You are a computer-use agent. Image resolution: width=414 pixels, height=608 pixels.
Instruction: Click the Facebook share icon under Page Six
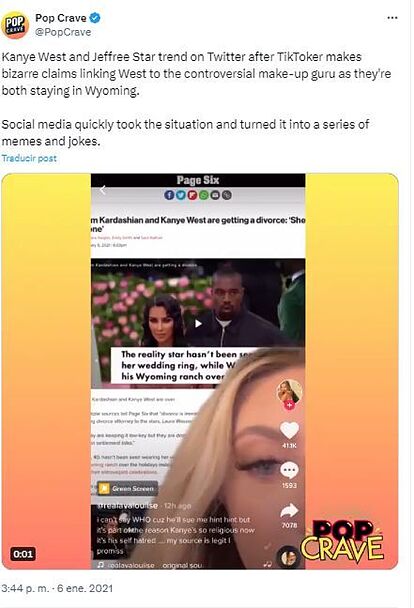[169, 195]
